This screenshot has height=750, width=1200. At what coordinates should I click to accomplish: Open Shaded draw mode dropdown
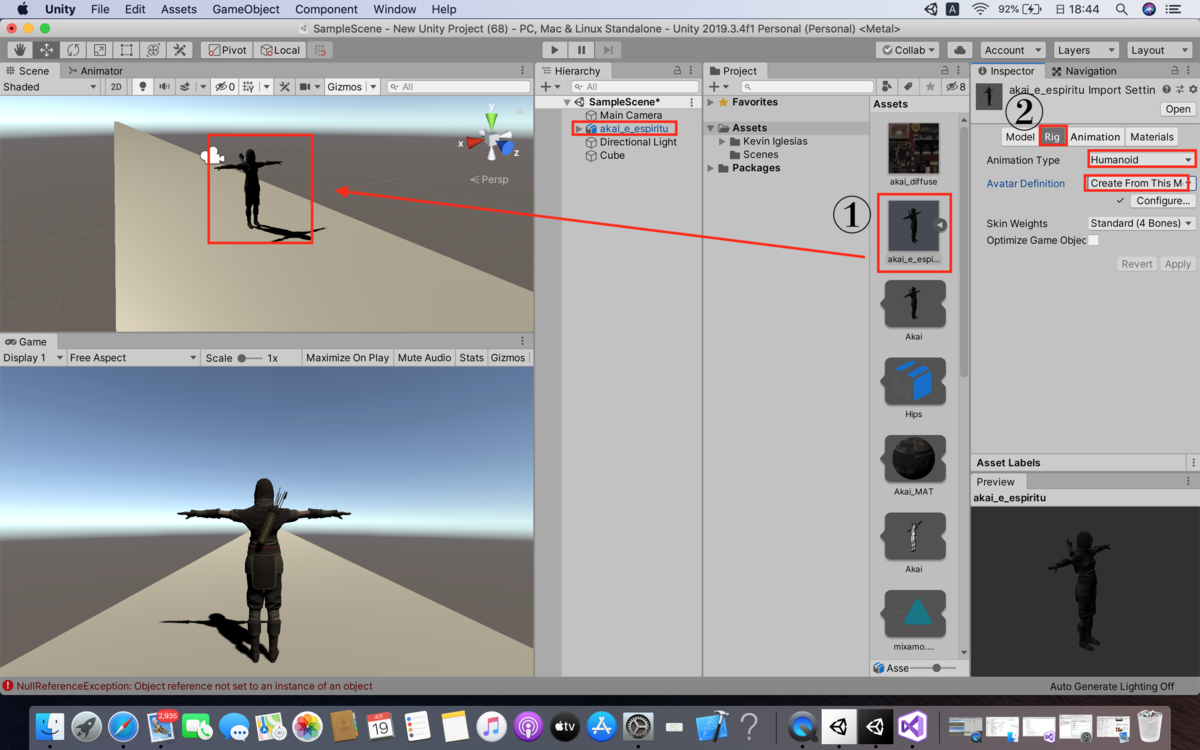click(49, 87)
